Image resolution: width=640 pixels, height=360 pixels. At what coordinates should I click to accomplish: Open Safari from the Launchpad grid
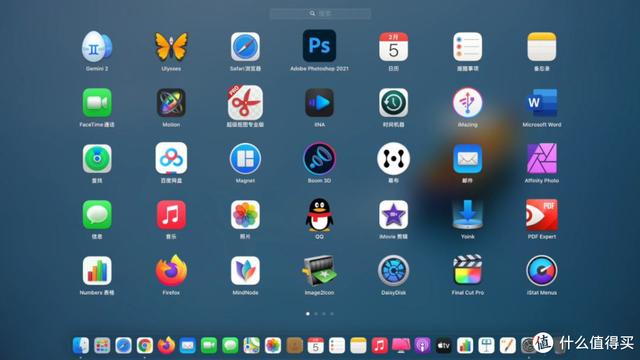245,47
